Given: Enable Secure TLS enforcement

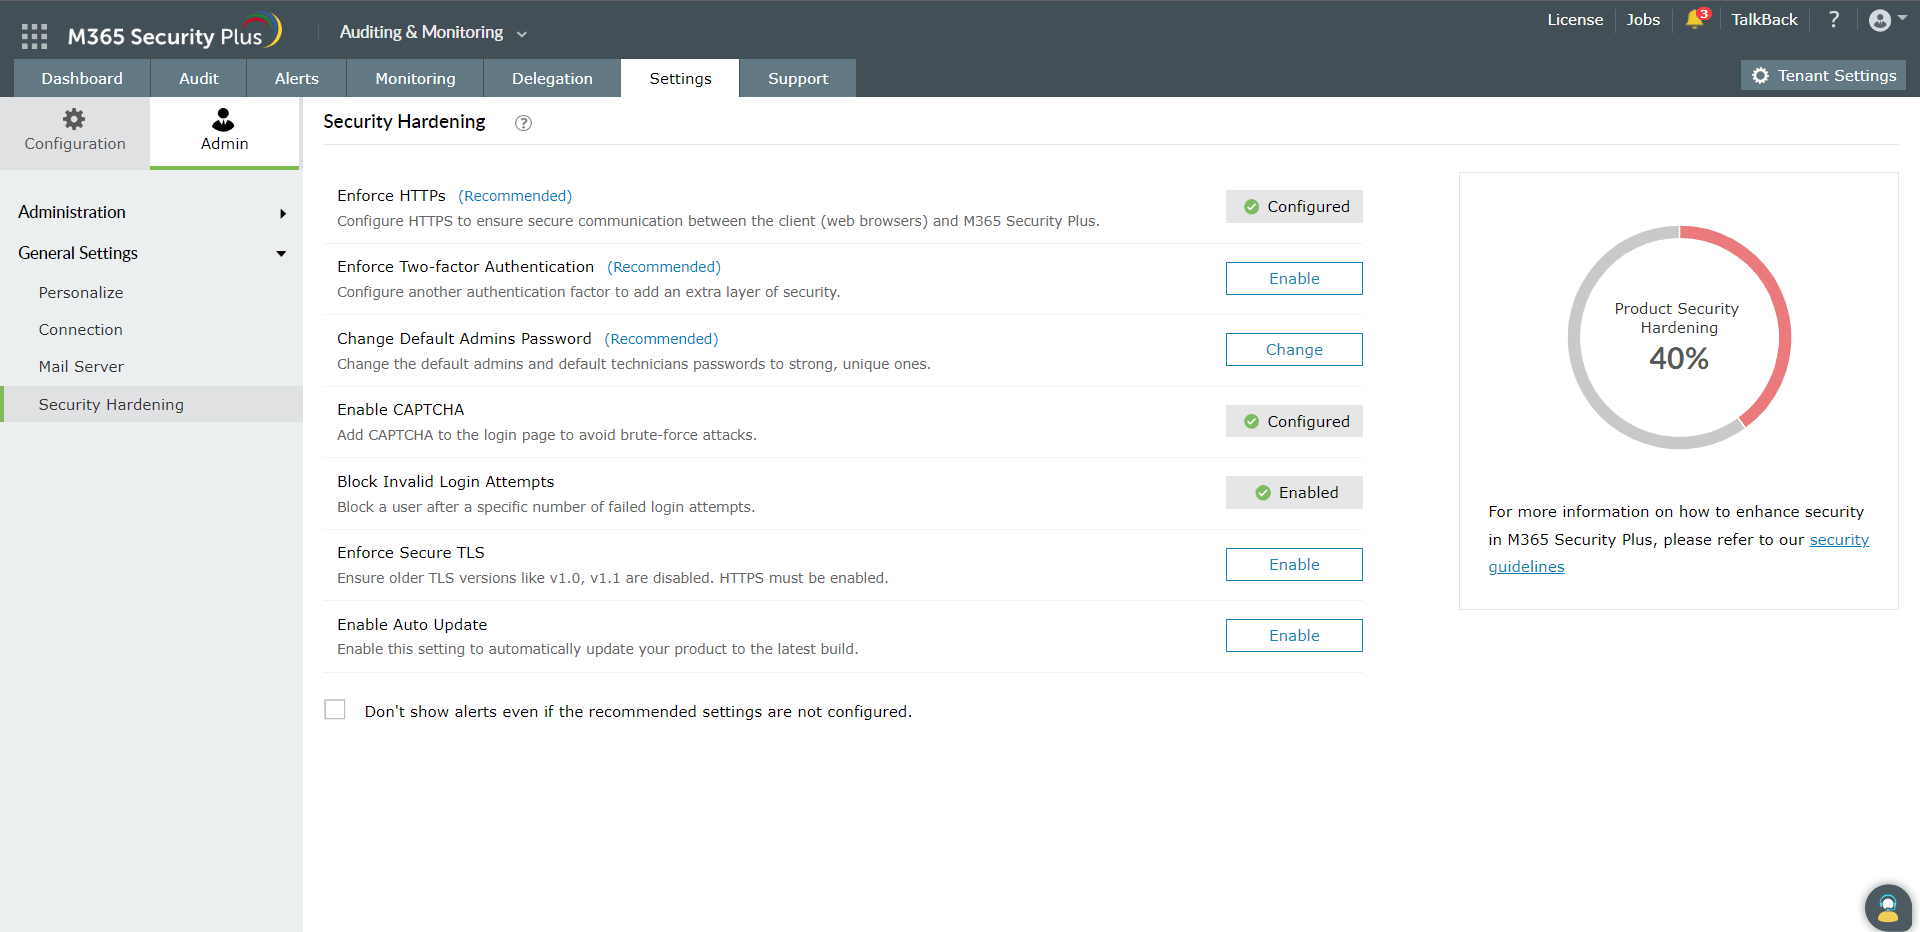Looking at the screenshot, I should (1294, 565).
